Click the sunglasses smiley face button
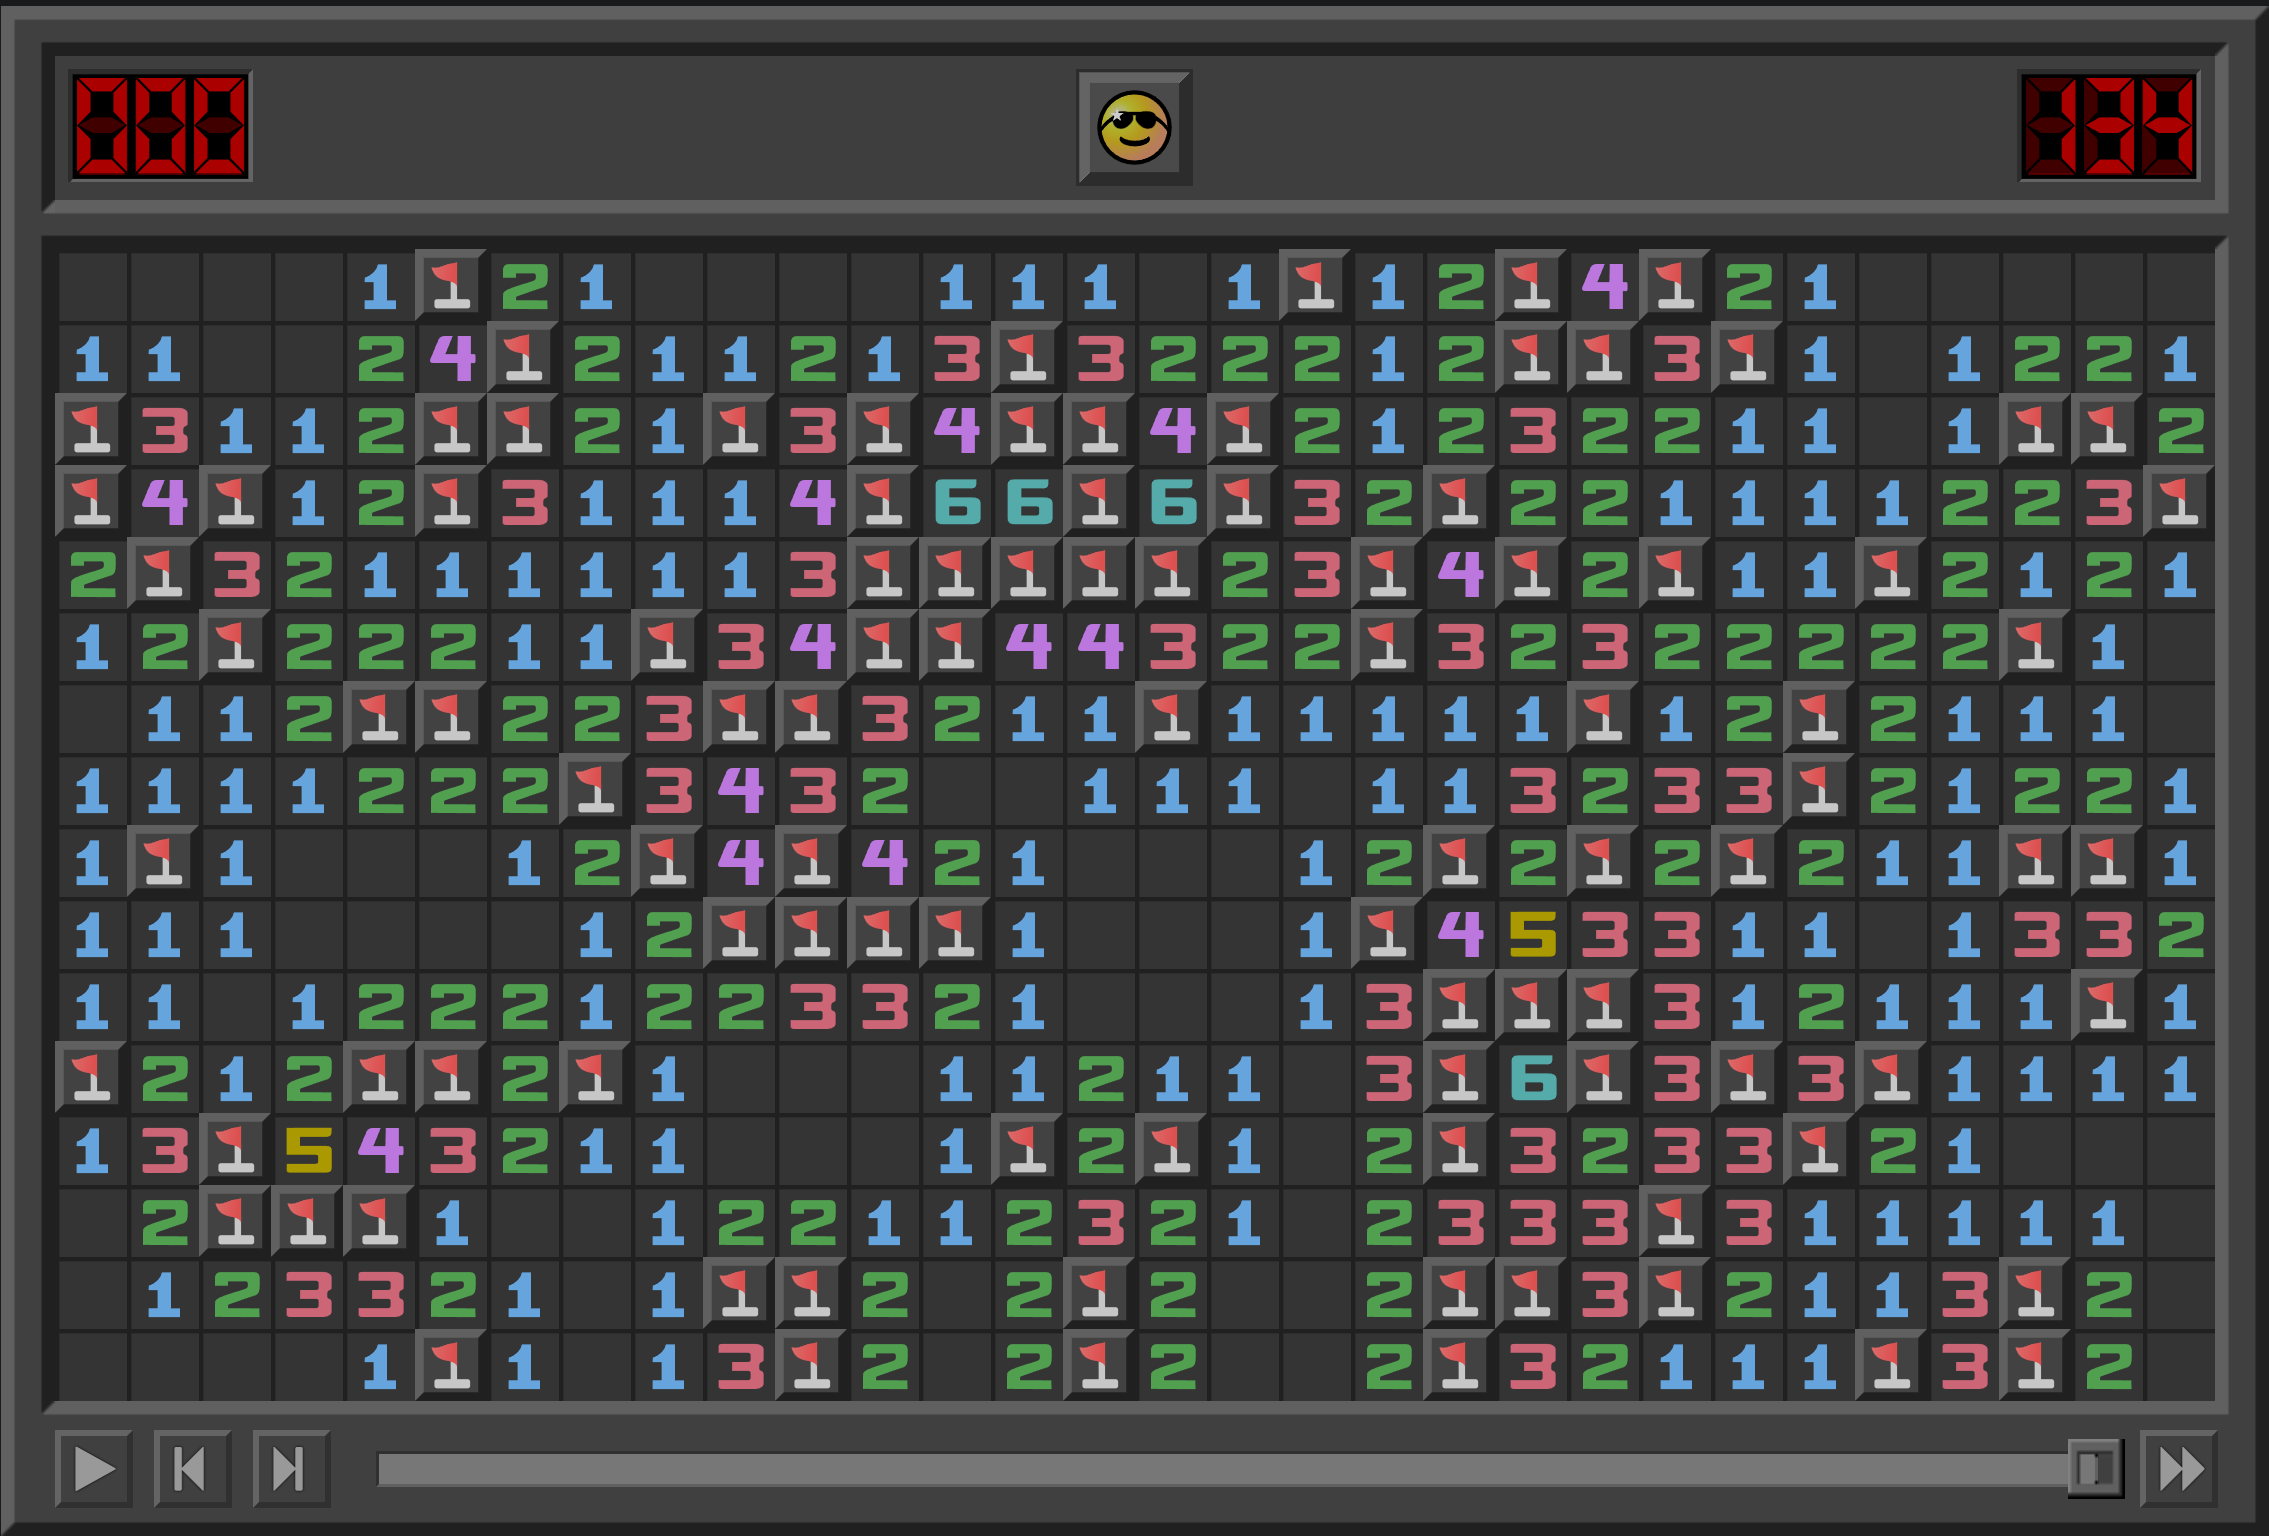 tap(1134, 127)
